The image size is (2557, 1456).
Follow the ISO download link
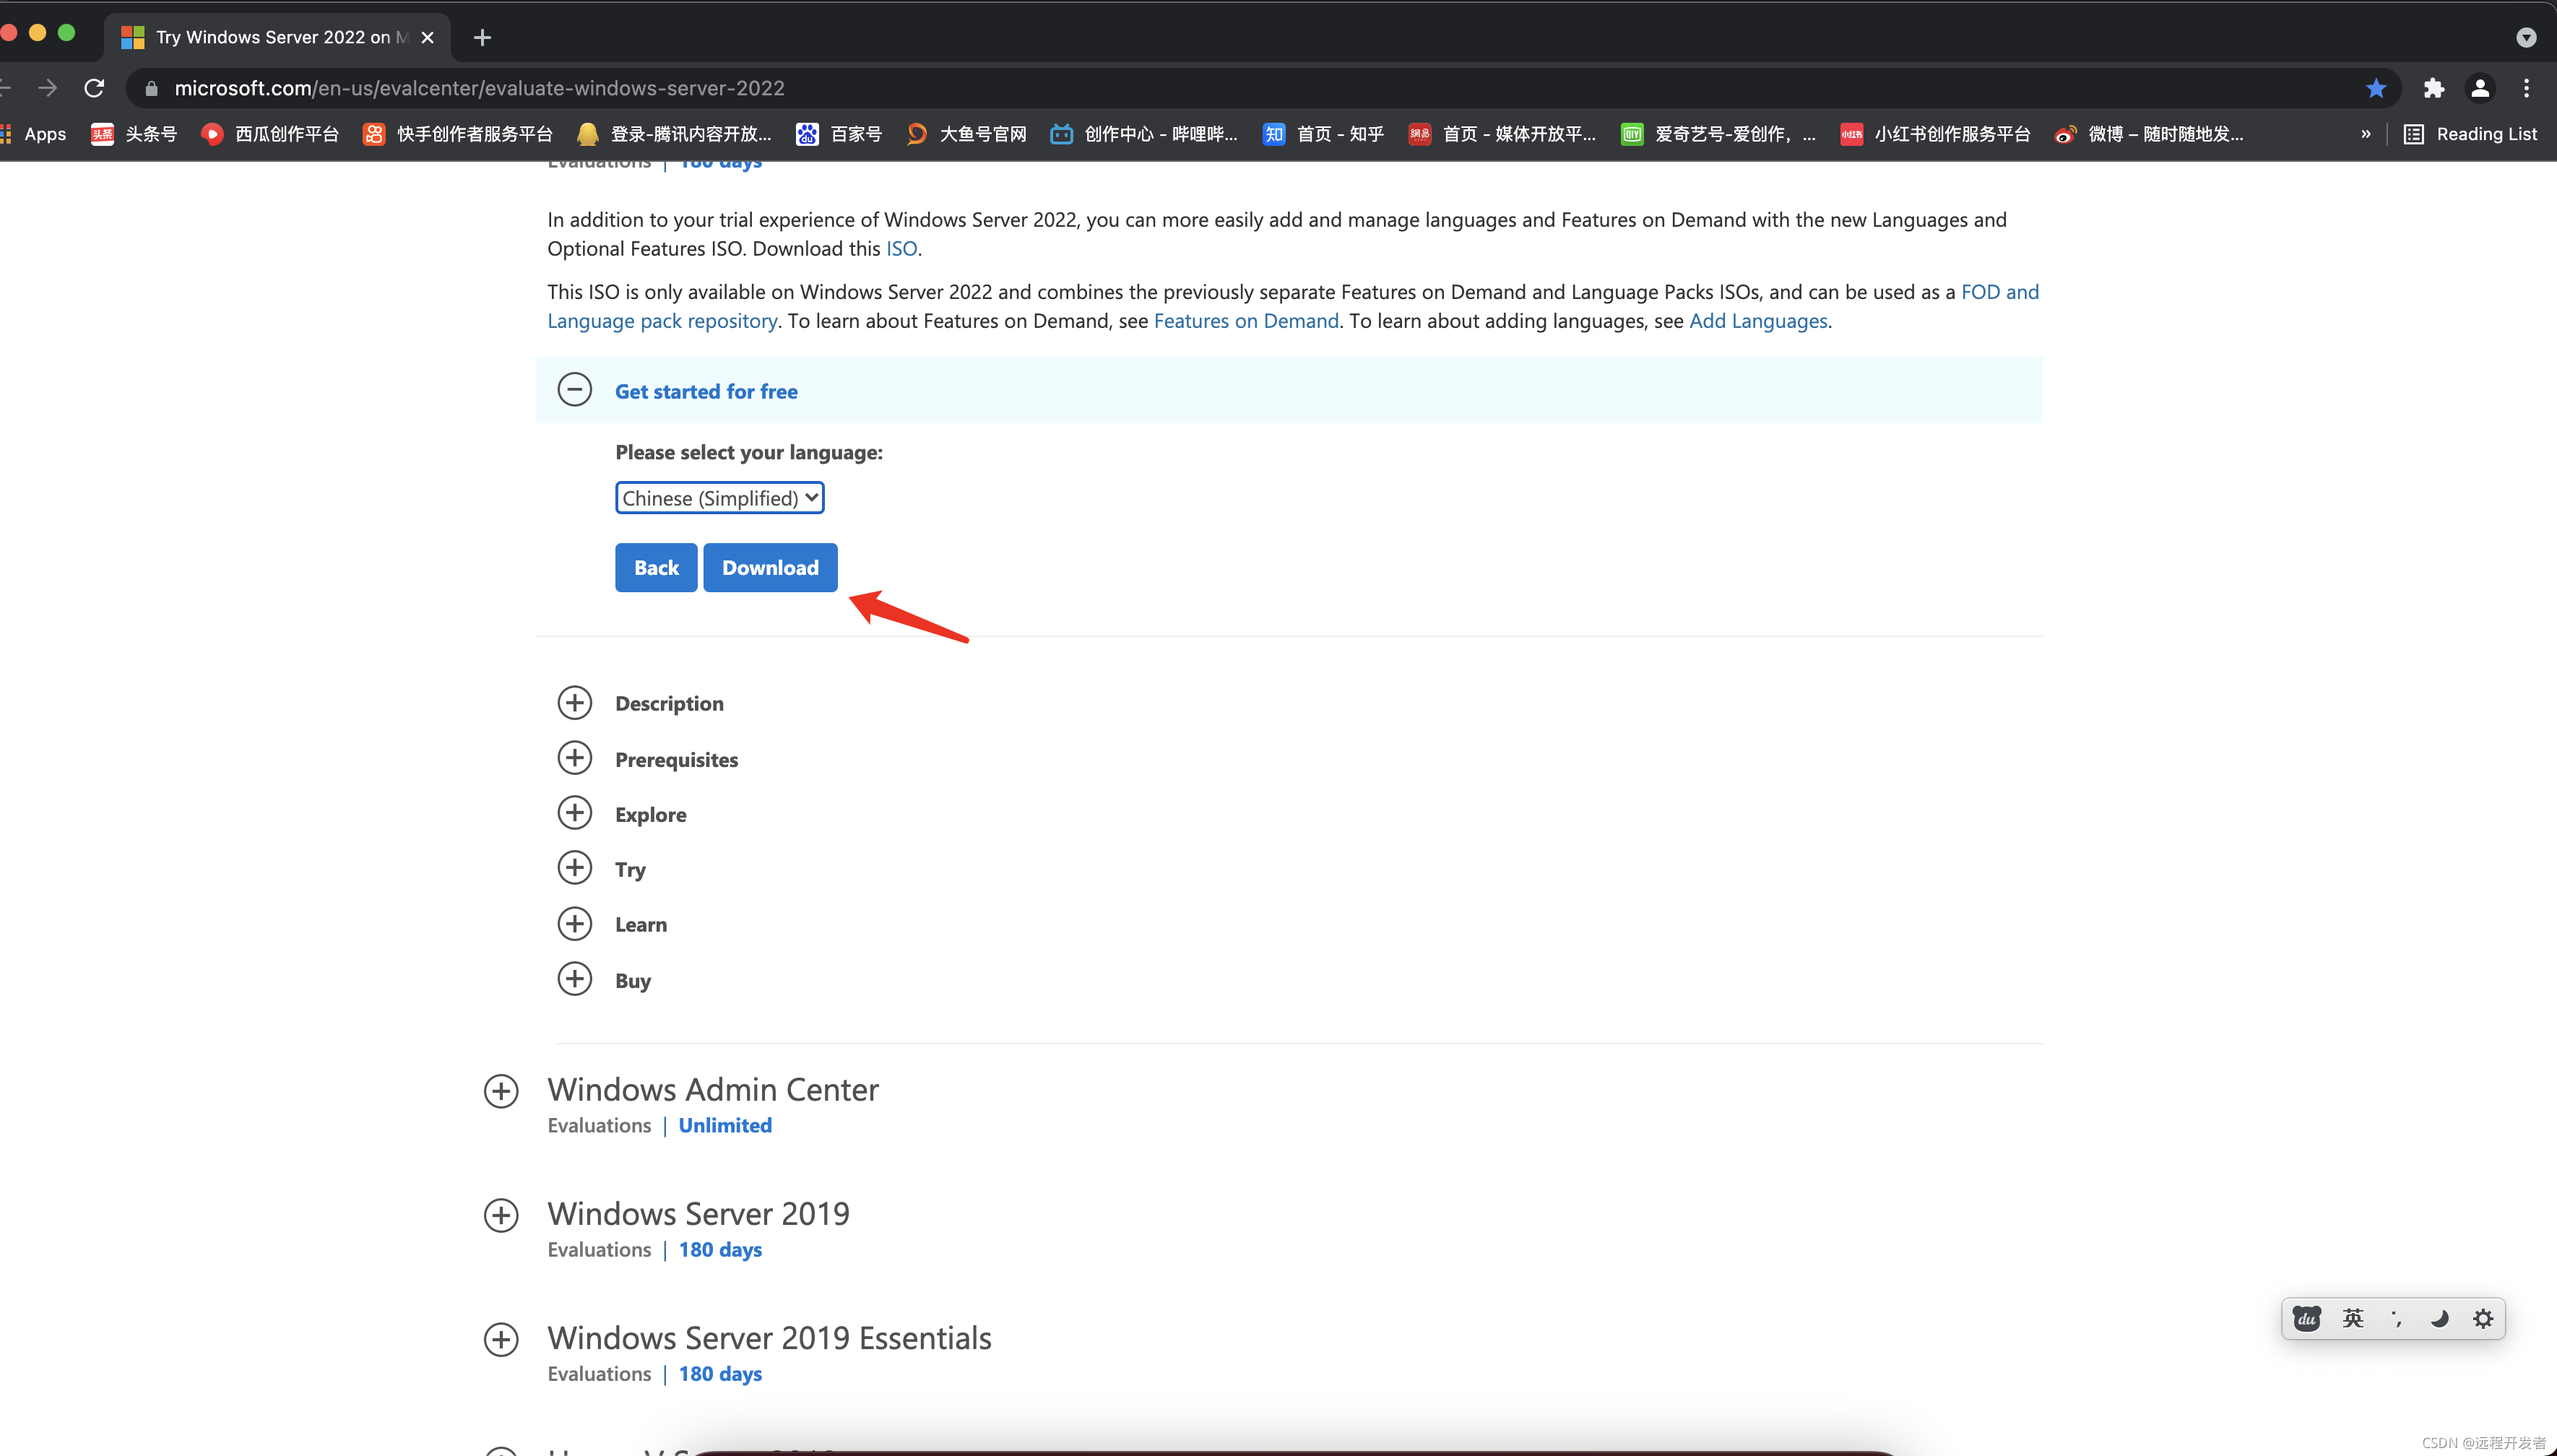(x=901, y=249)
